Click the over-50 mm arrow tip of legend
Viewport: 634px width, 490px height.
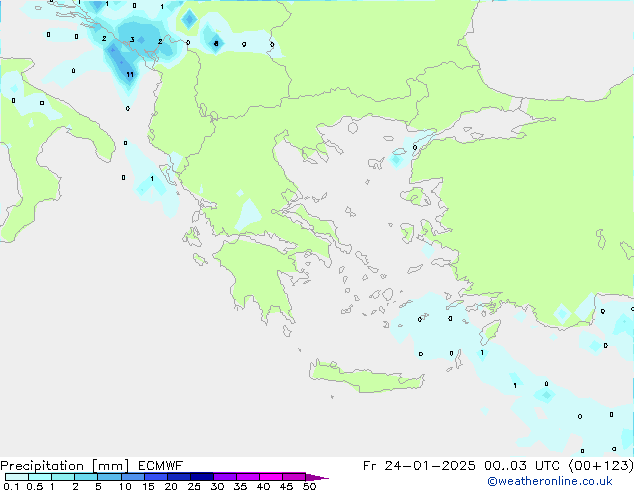tap(317, 477)
